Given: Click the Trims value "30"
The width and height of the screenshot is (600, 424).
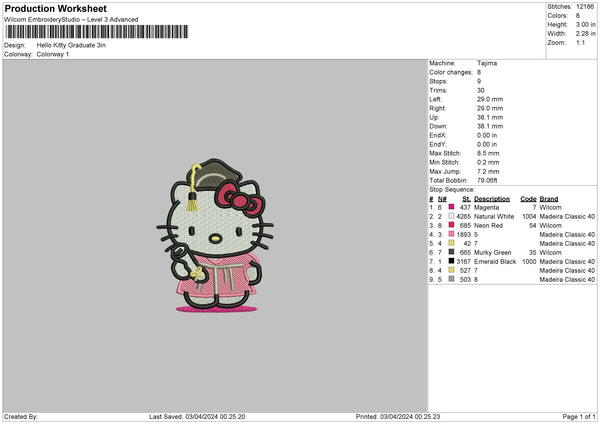Looking at the screenshot, I should [481, 90].
